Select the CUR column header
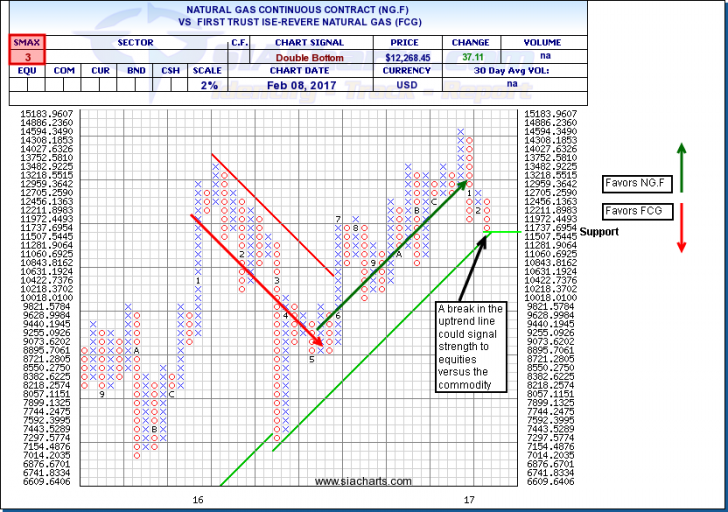The width and height of the screenshot is (728, 512). point(100,71)
